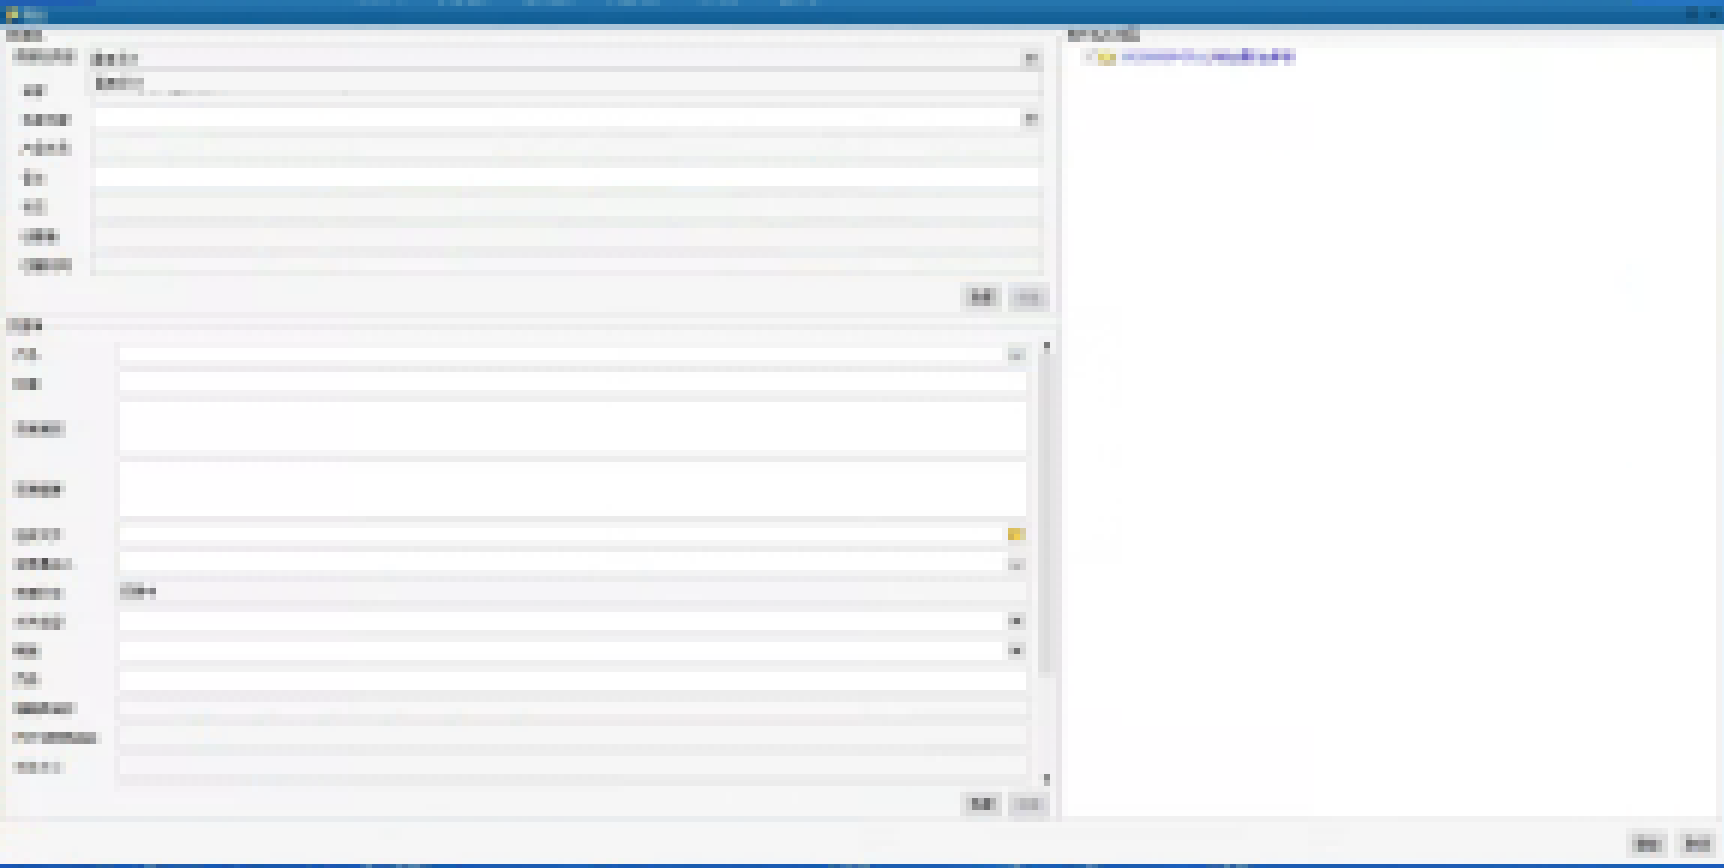Open the second dropdown arrow of the upper form

click(1031, 118)
